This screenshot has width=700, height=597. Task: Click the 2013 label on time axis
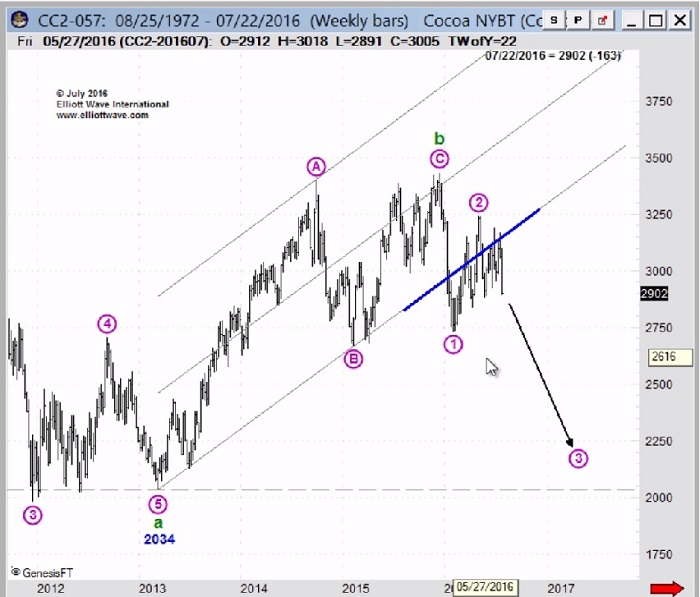(152, 589)
